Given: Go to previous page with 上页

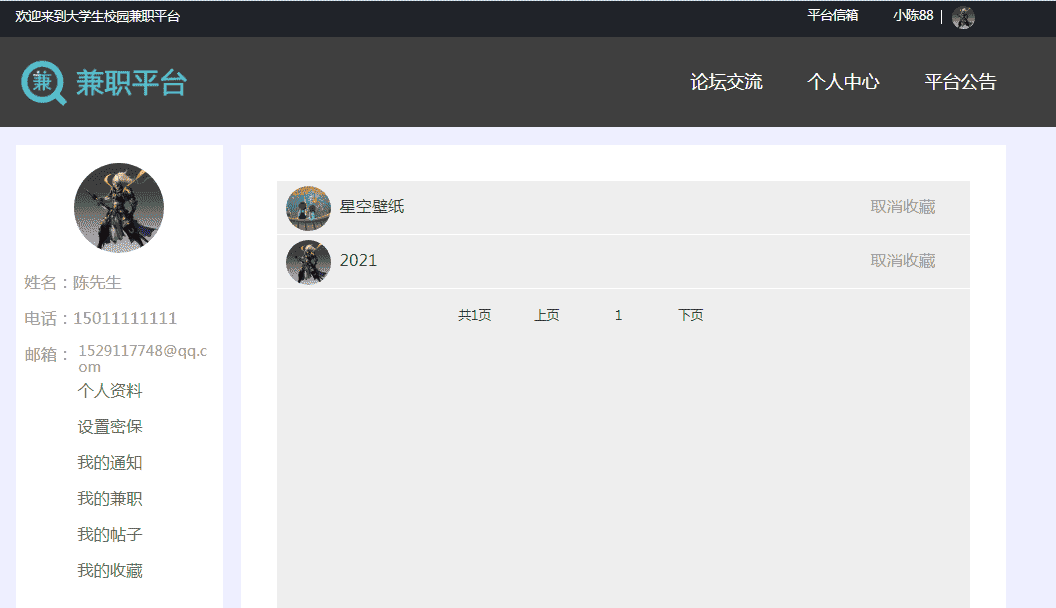Looking at the screenshot, I should [546, 316].
